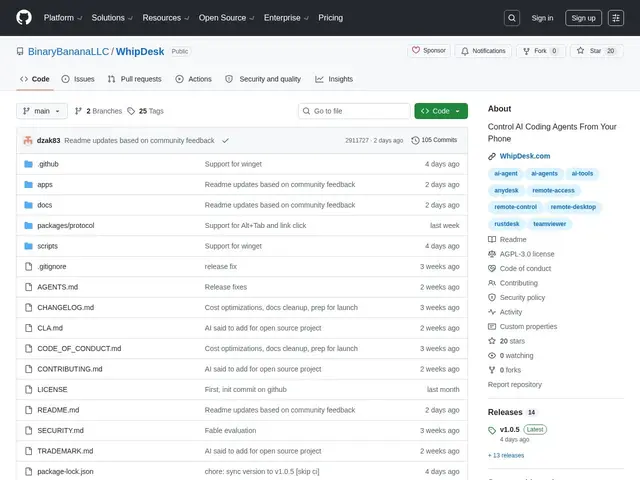The image size is (640, 480).
Task: Click the Sponsor heart button
Action: coord(429,51)
